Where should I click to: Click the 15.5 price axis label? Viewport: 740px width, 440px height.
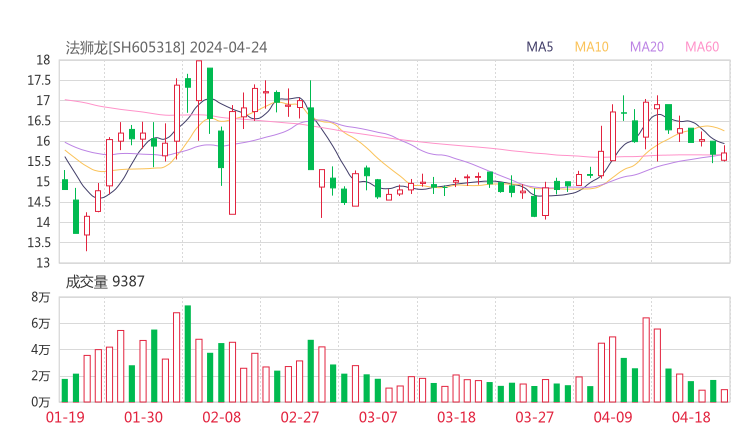(39, 161)
